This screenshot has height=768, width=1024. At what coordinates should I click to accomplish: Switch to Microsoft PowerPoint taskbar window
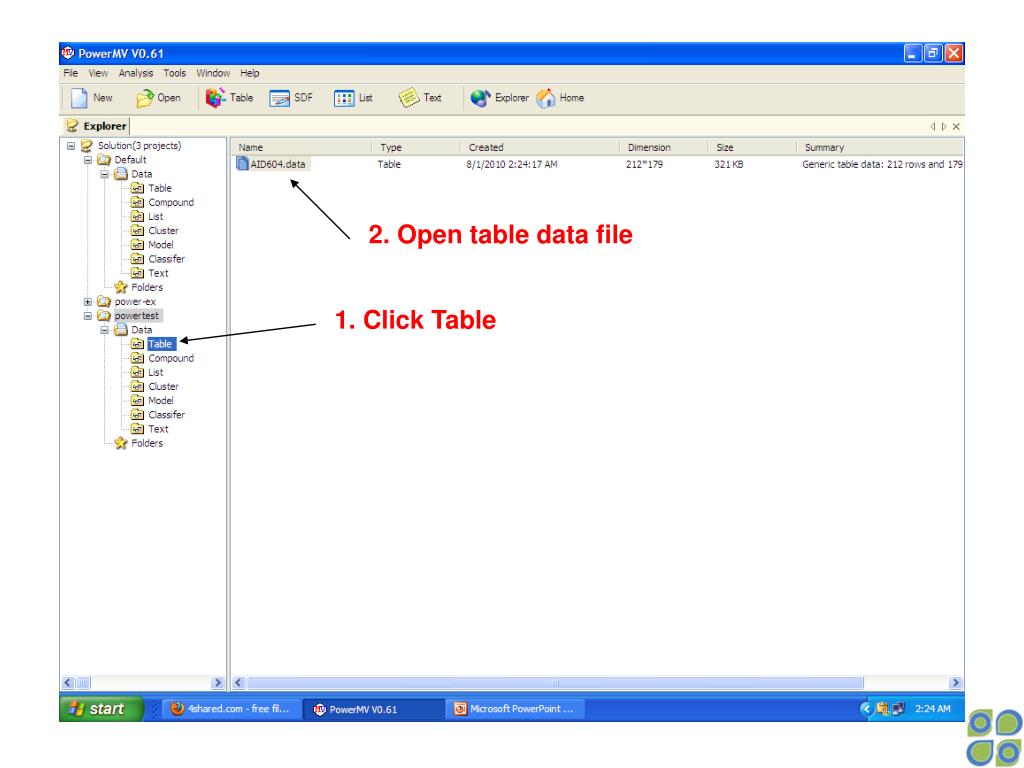[x=516, y=709]
